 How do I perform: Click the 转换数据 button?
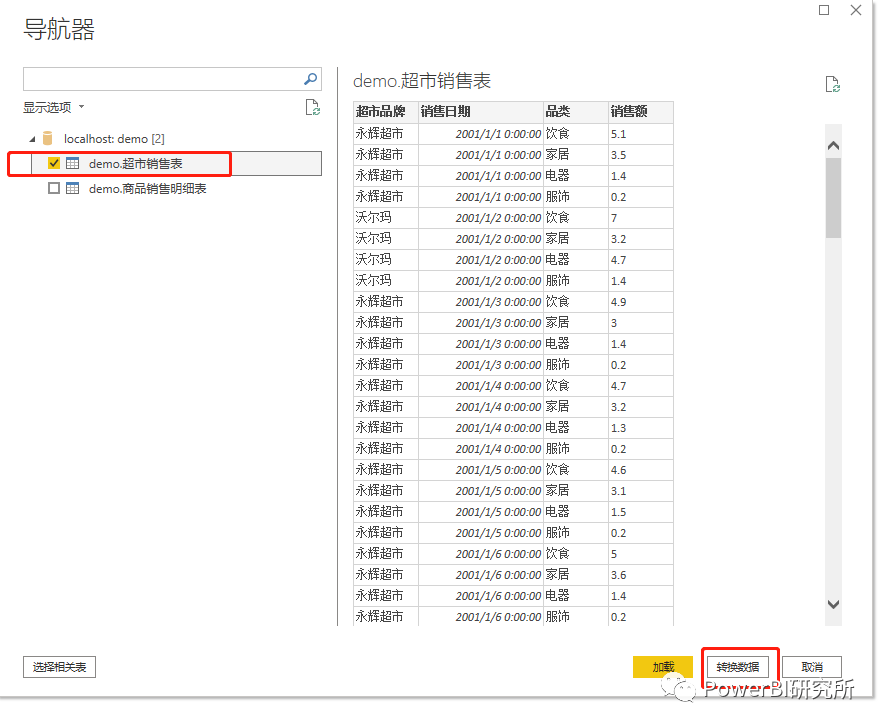pos(738,667)
